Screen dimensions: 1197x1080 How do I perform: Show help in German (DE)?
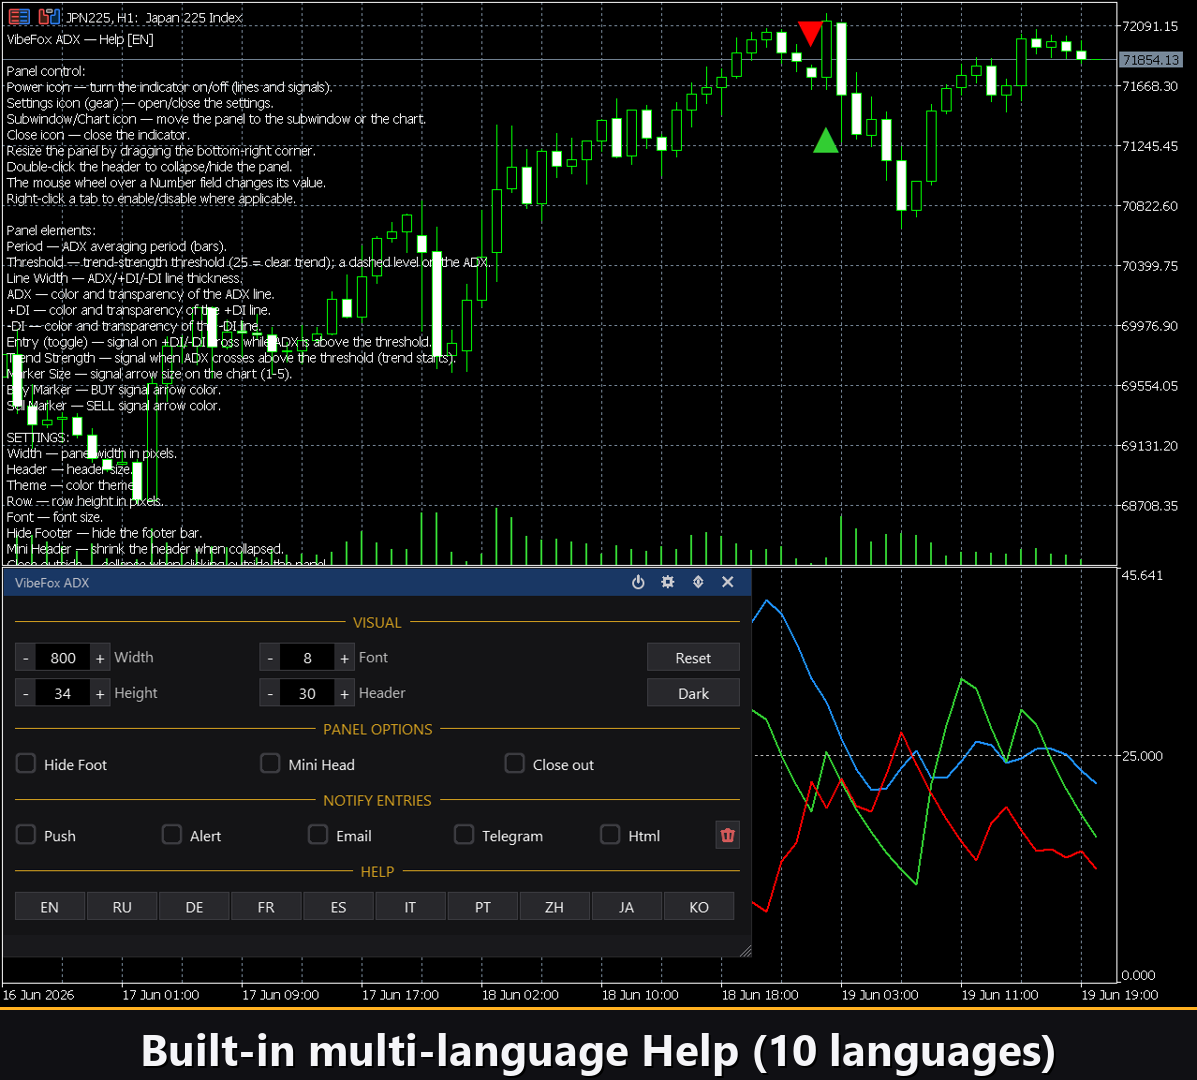(x=194, y=907)
